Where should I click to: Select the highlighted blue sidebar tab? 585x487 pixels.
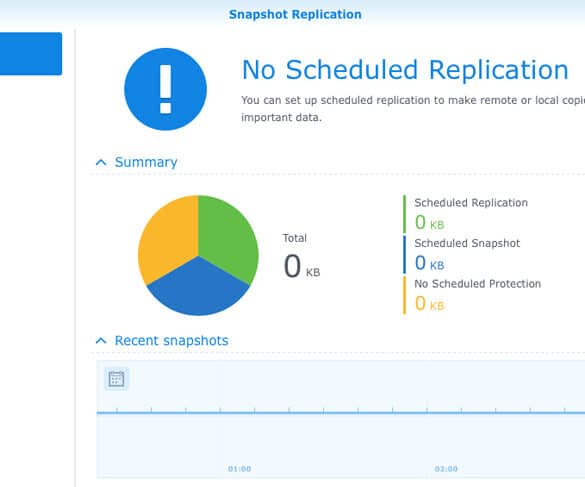point(31,54)
